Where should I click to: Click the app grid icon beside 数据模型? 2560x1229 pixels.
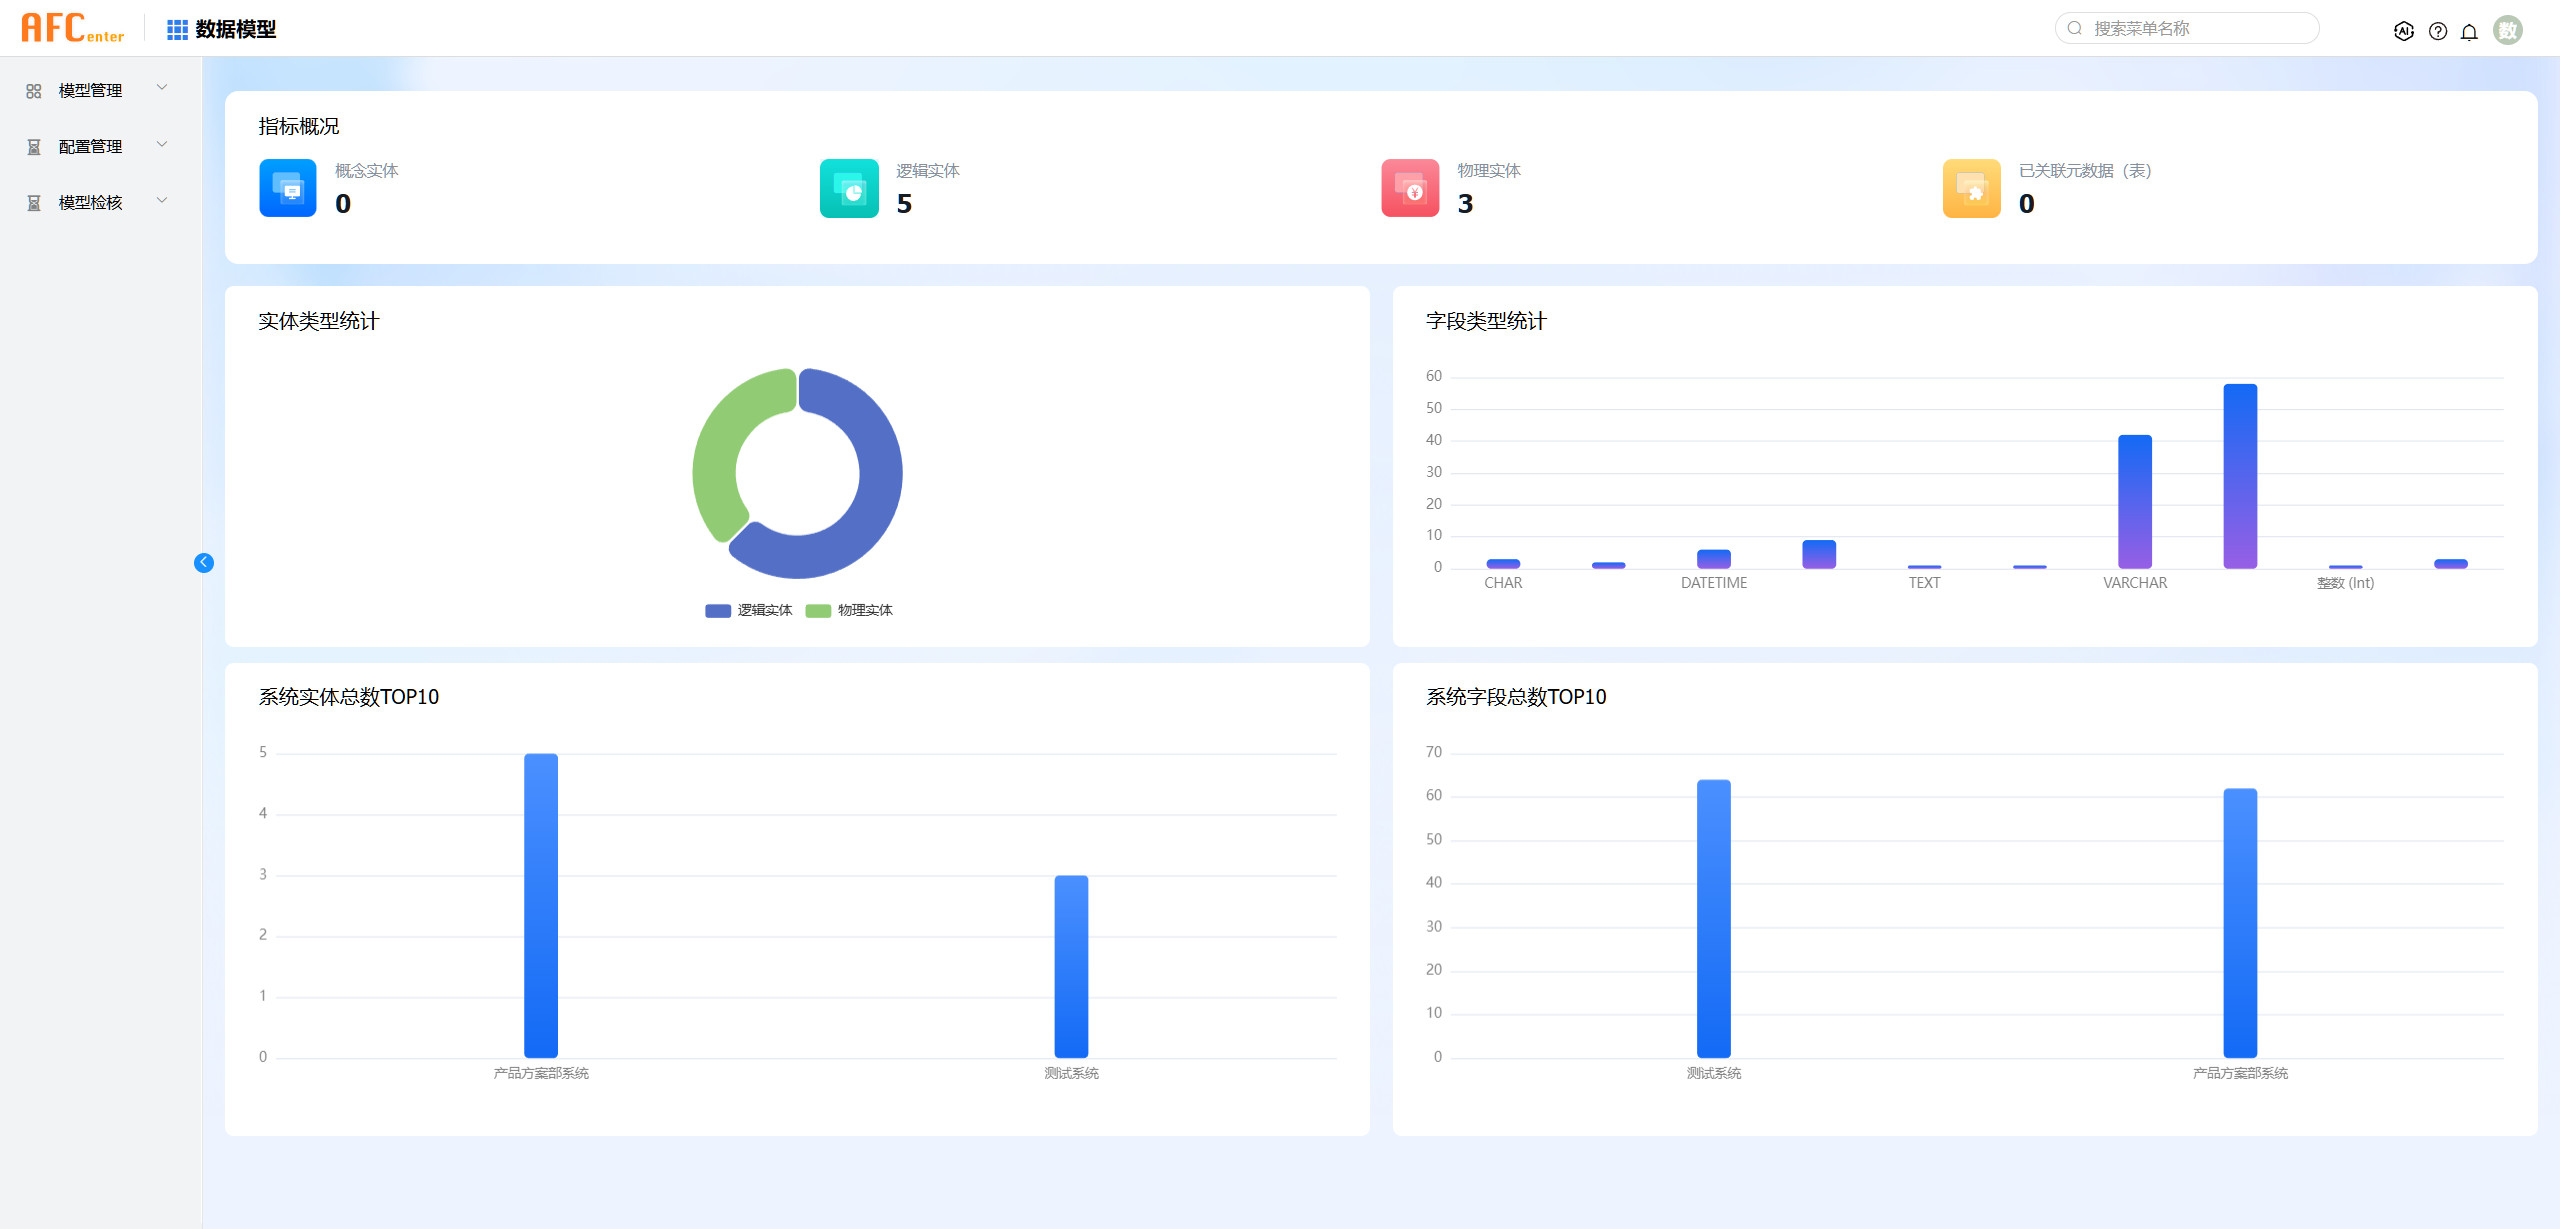pyautogui.click(x=177, y=30)
